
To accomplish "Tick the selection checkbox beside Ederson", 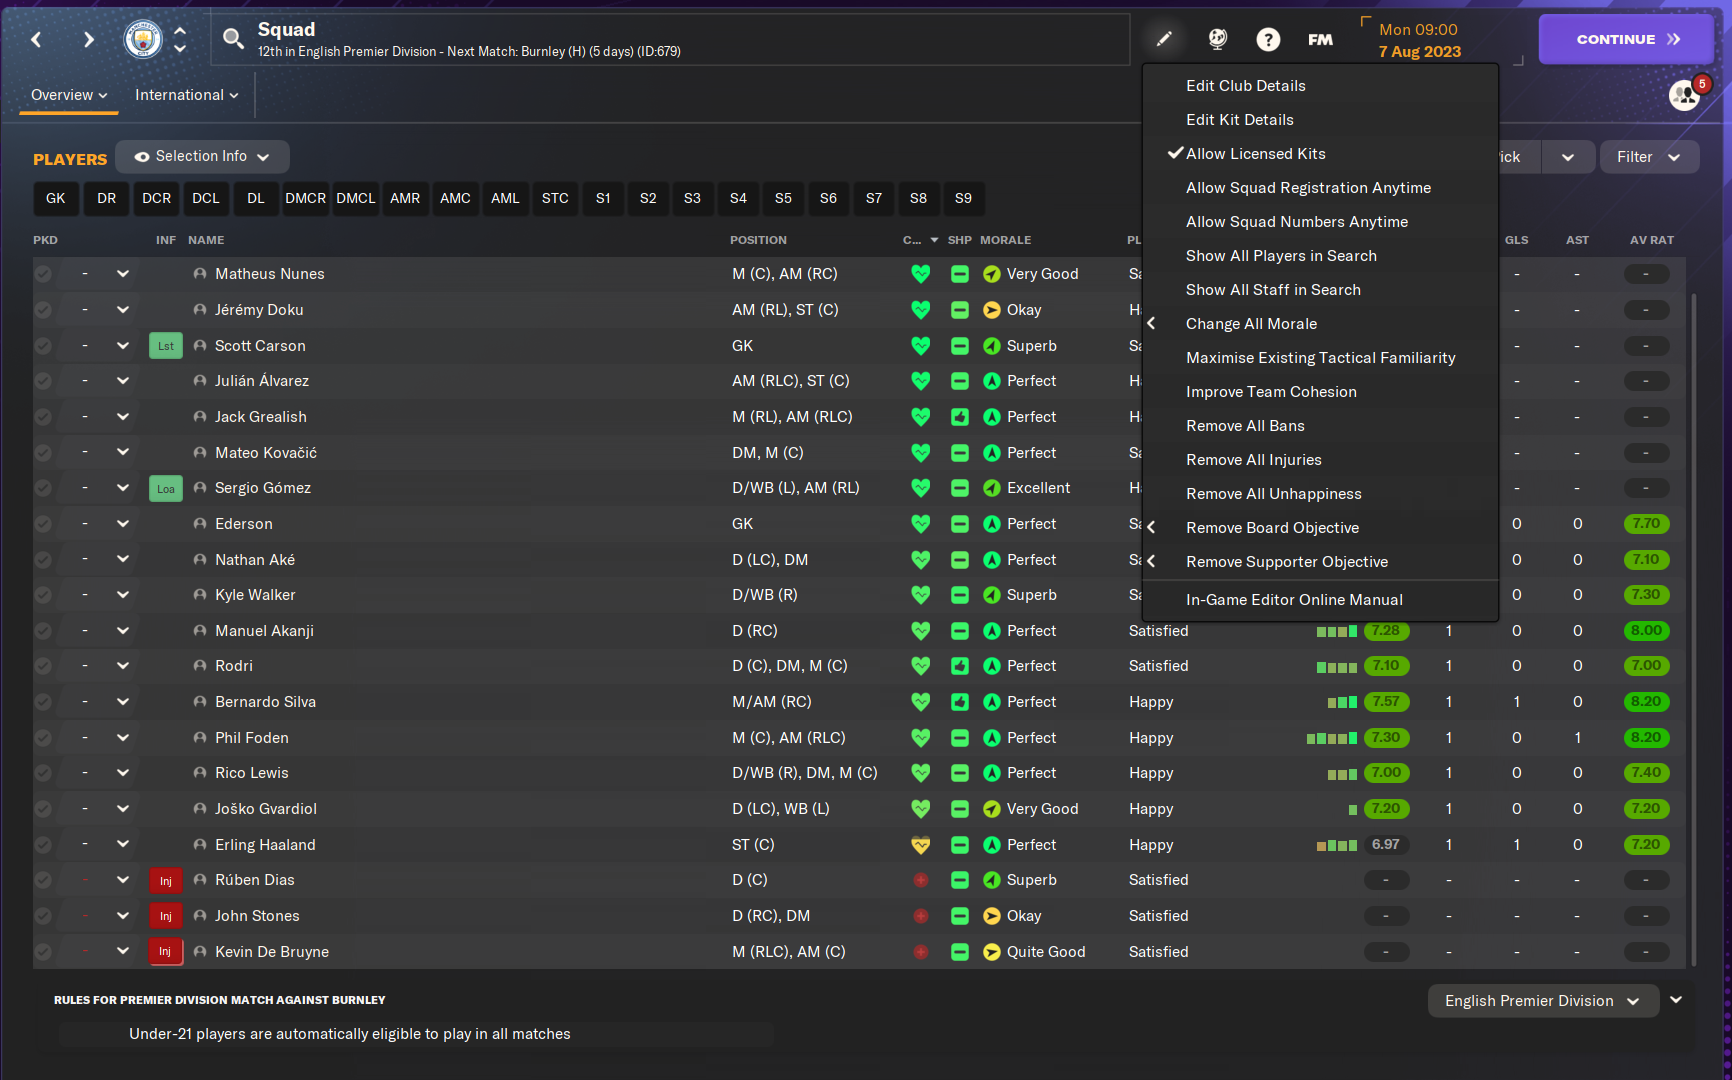I will [x=43, y=523].
